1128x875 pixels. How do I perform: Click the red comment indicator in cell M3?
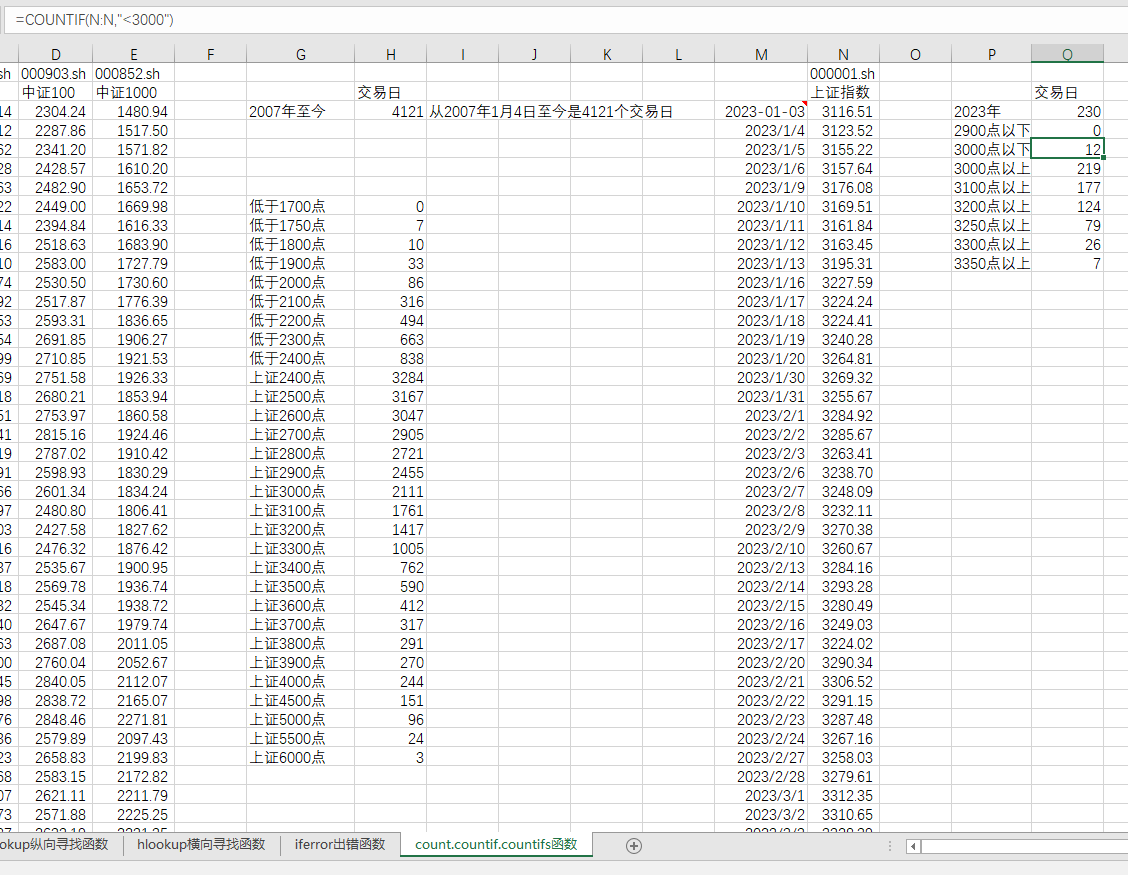tap(802, 105)
